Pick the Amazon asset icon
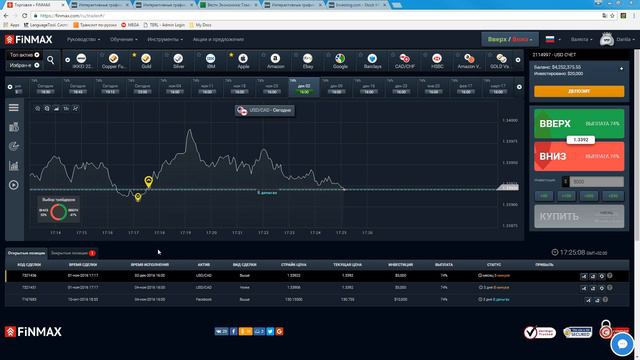 [276, 59]
